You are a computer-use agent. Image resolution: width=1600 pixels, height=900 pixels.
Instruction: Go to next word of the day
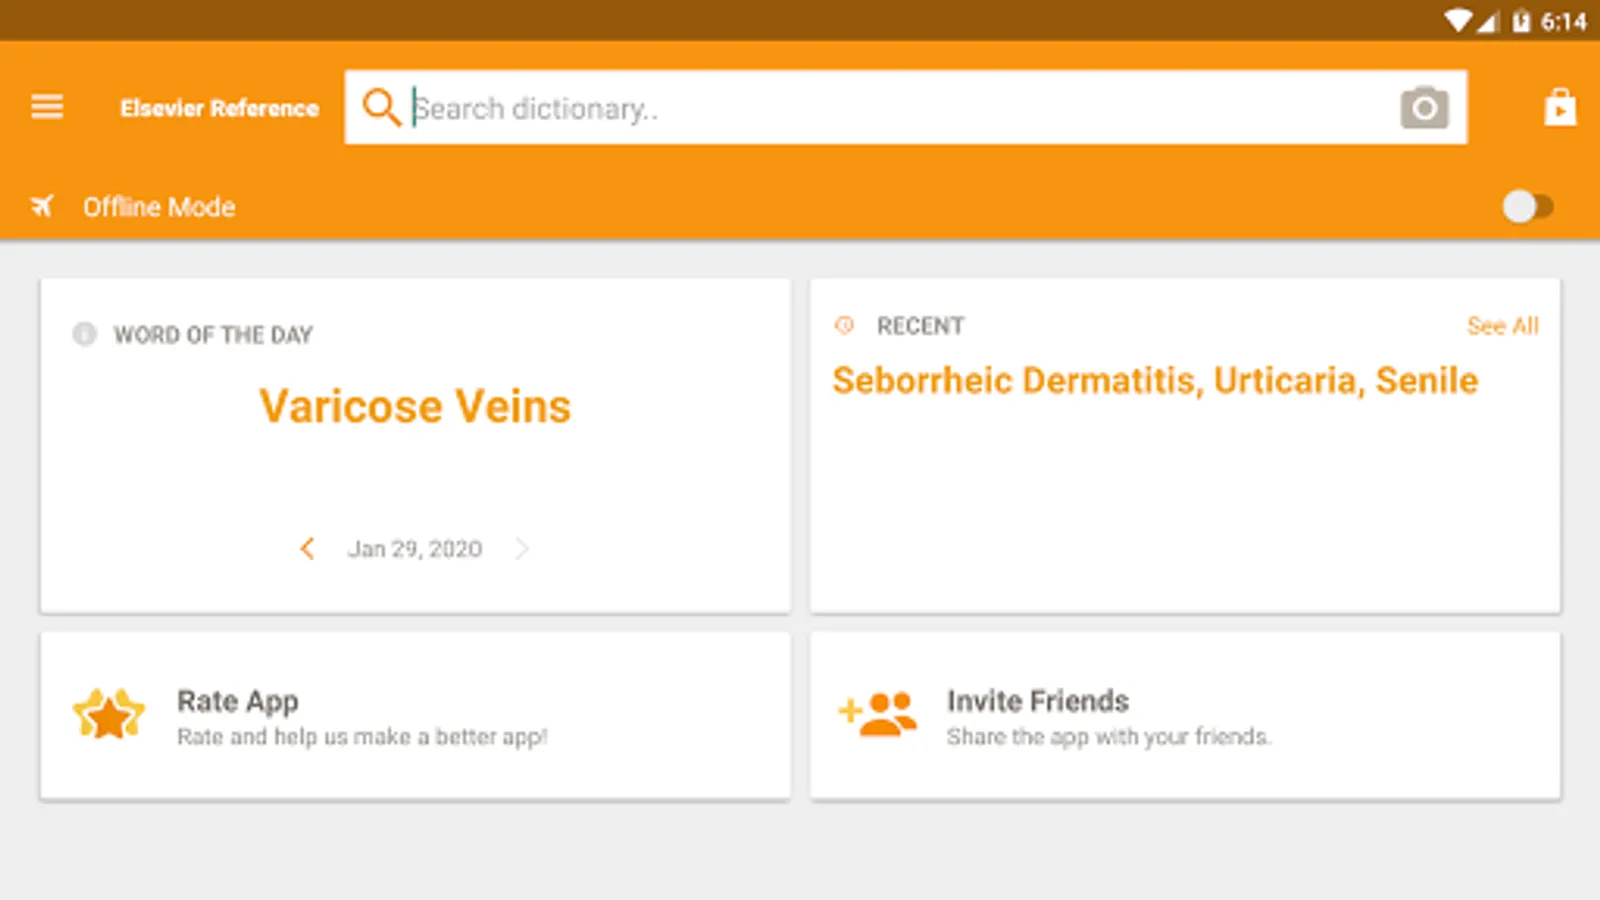pos(522,548)
